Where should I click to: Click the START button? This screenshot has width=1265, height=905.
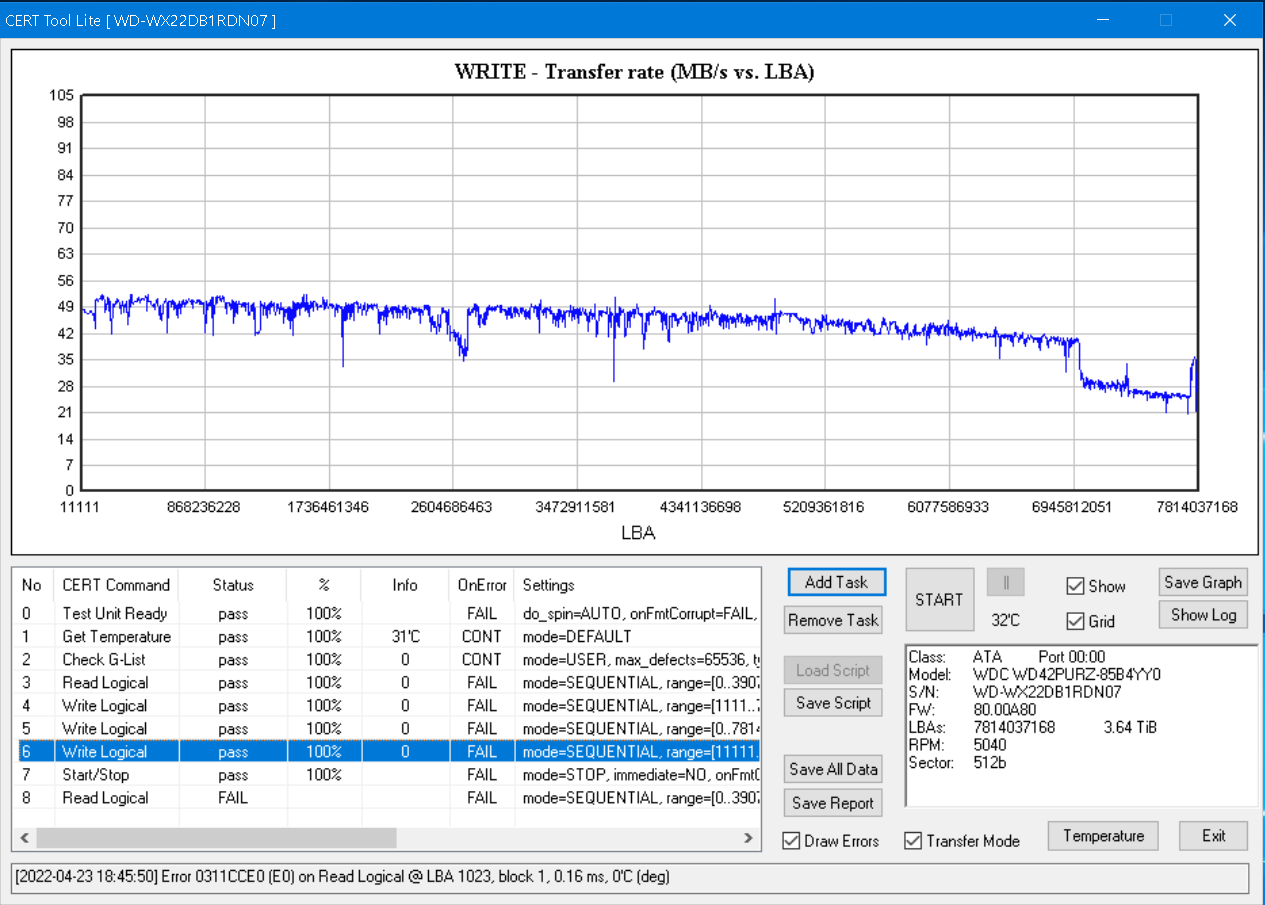pos(938,600)
